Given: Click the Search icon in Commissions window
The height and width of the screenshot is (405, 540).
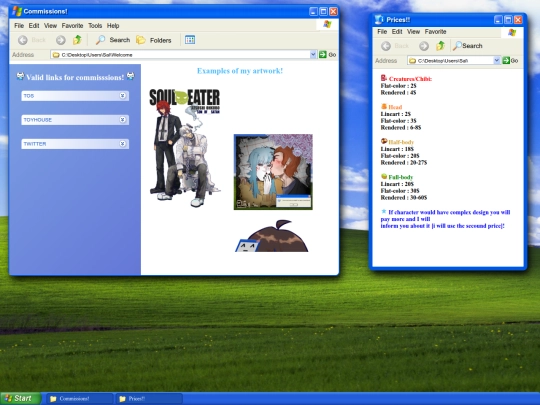Looking at the screenshot, I should 101,40.
